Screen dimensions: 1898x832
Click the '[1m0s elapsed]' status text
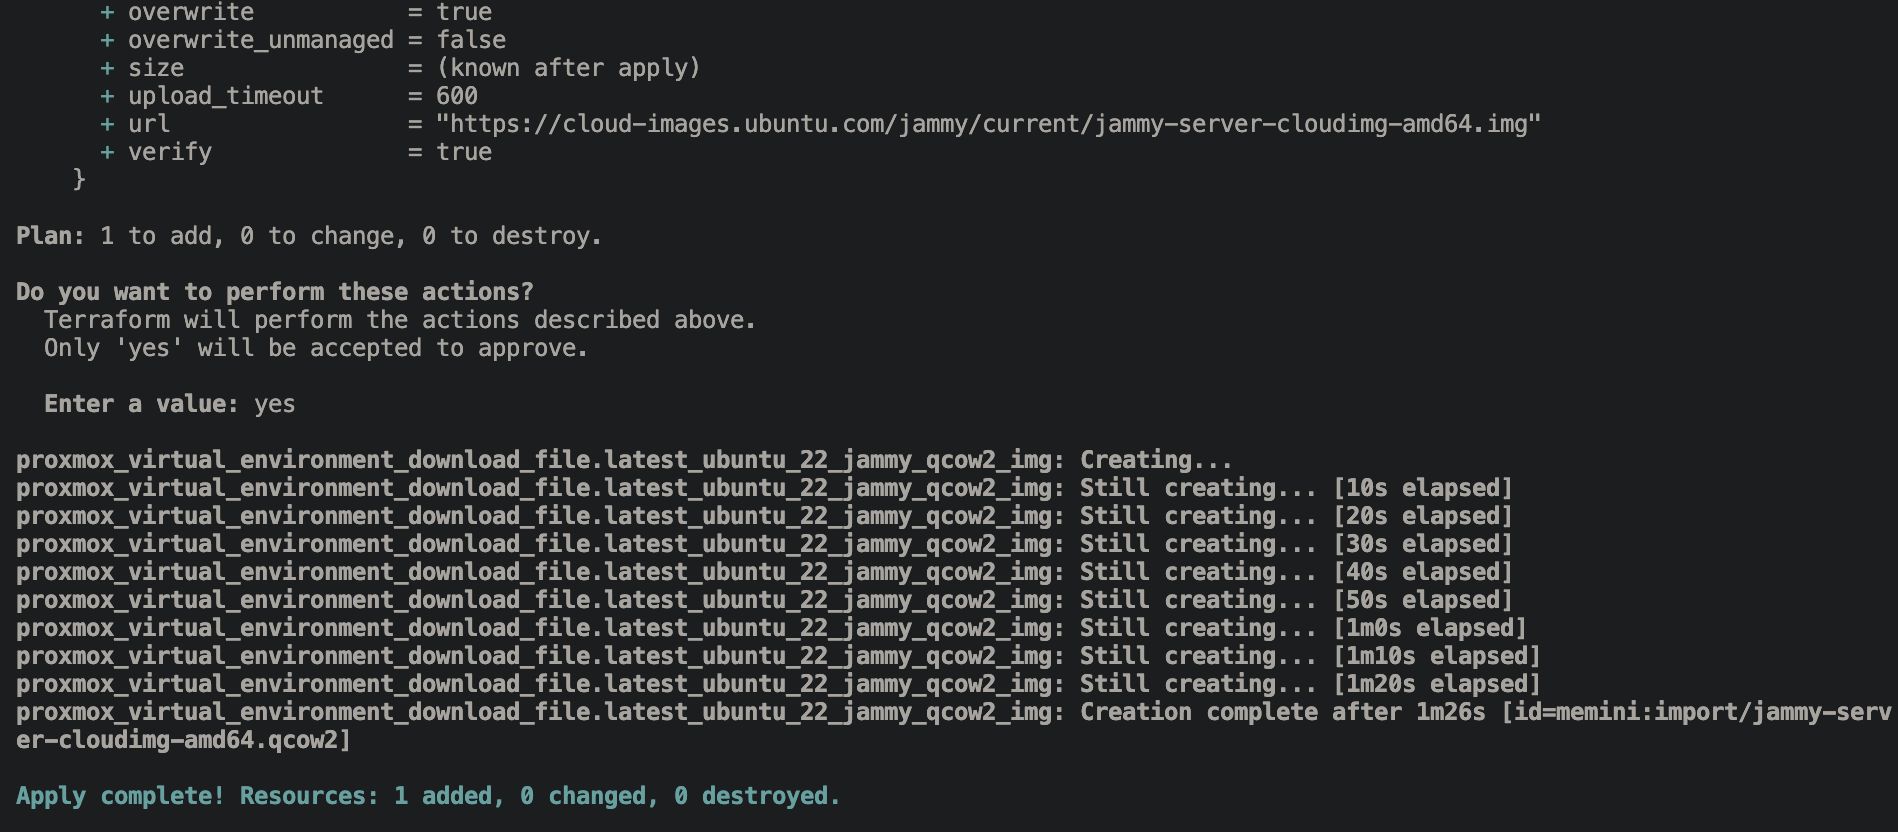pos(1429,628)
